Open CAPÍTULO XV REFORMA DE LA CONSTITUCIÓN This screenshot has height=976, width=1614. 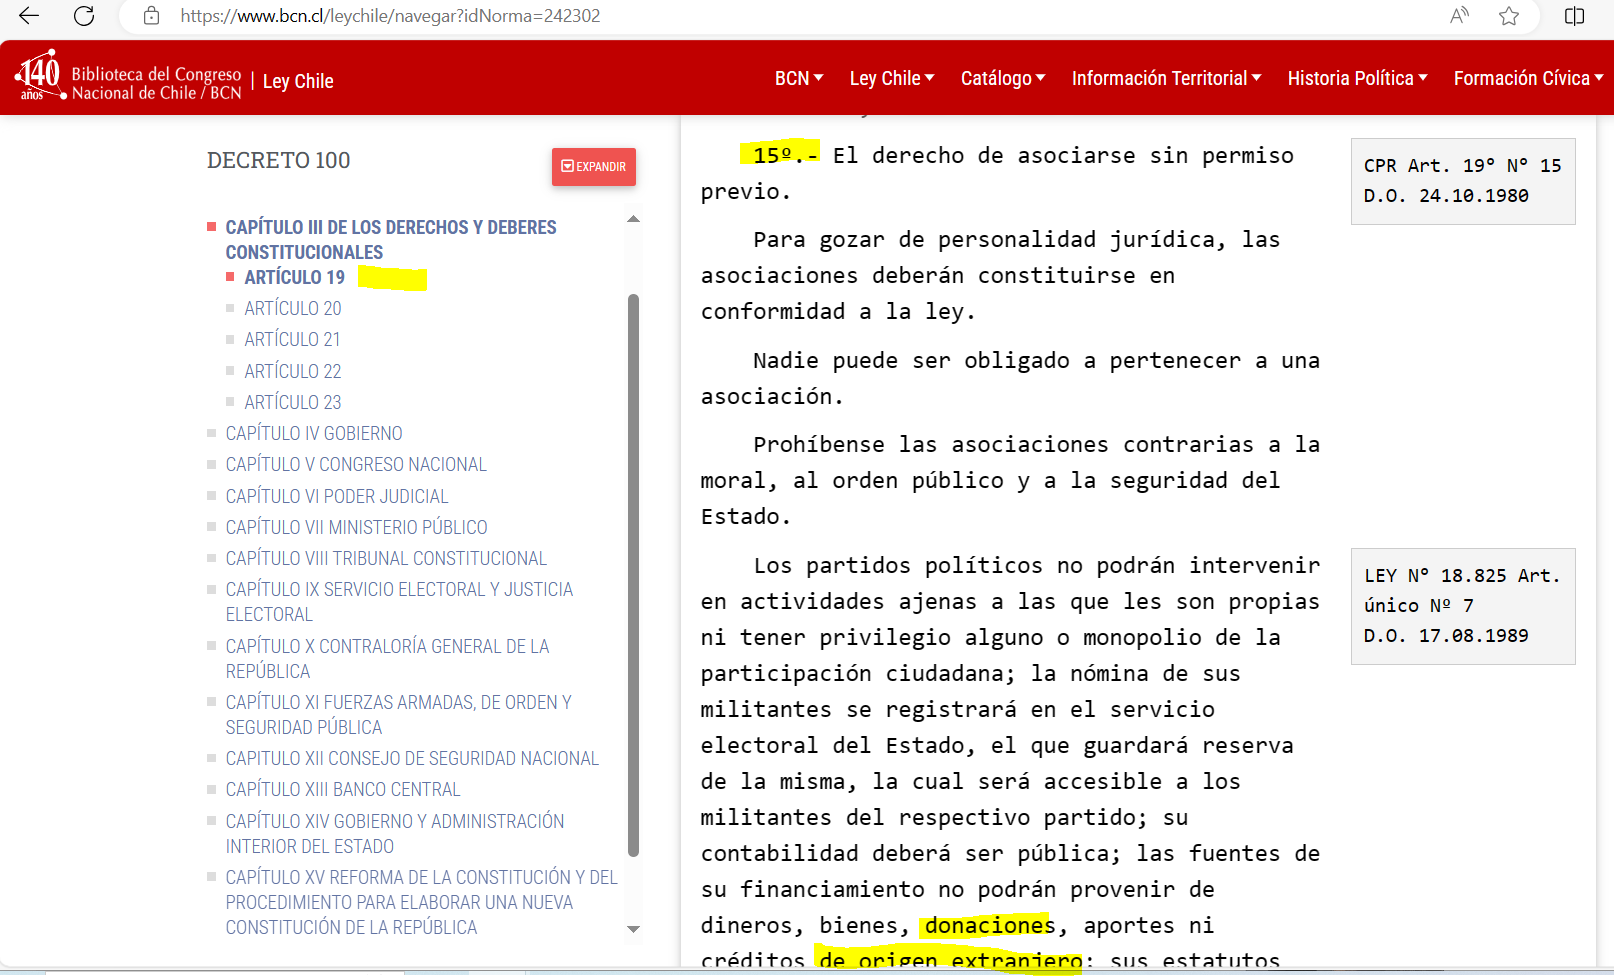[421, 903]
